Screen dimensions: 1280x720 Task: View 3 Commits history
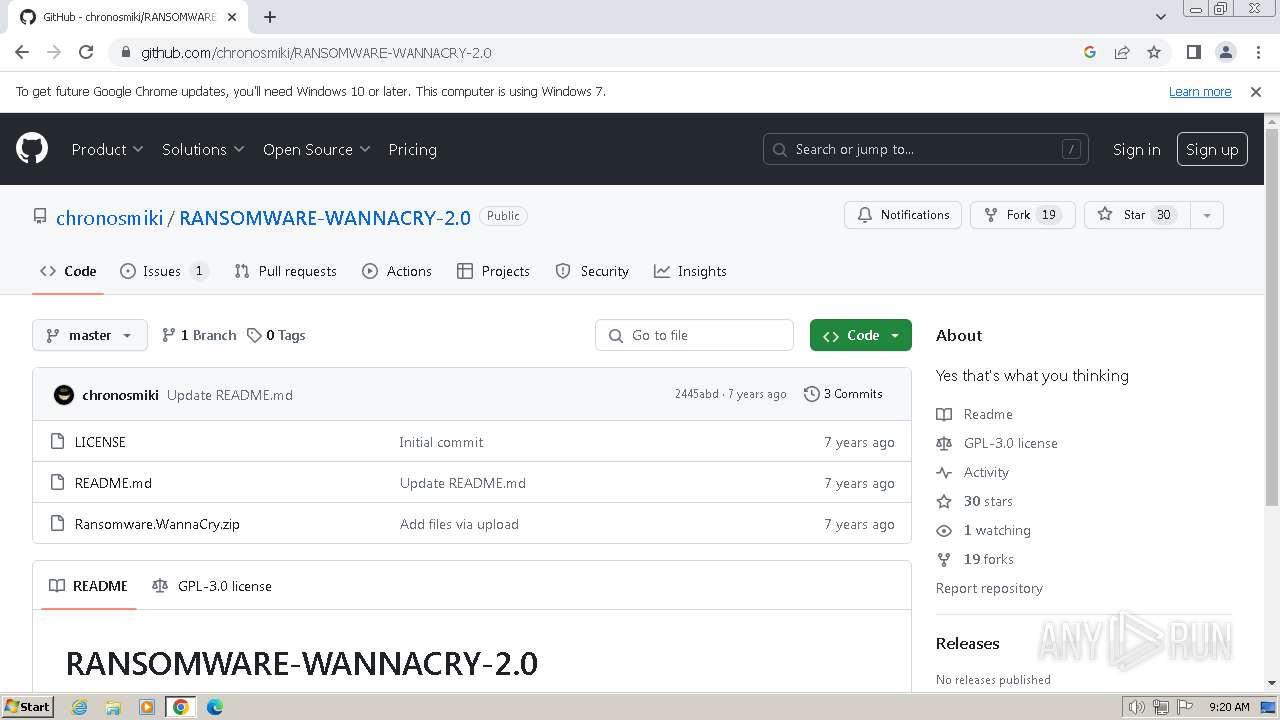843,394
